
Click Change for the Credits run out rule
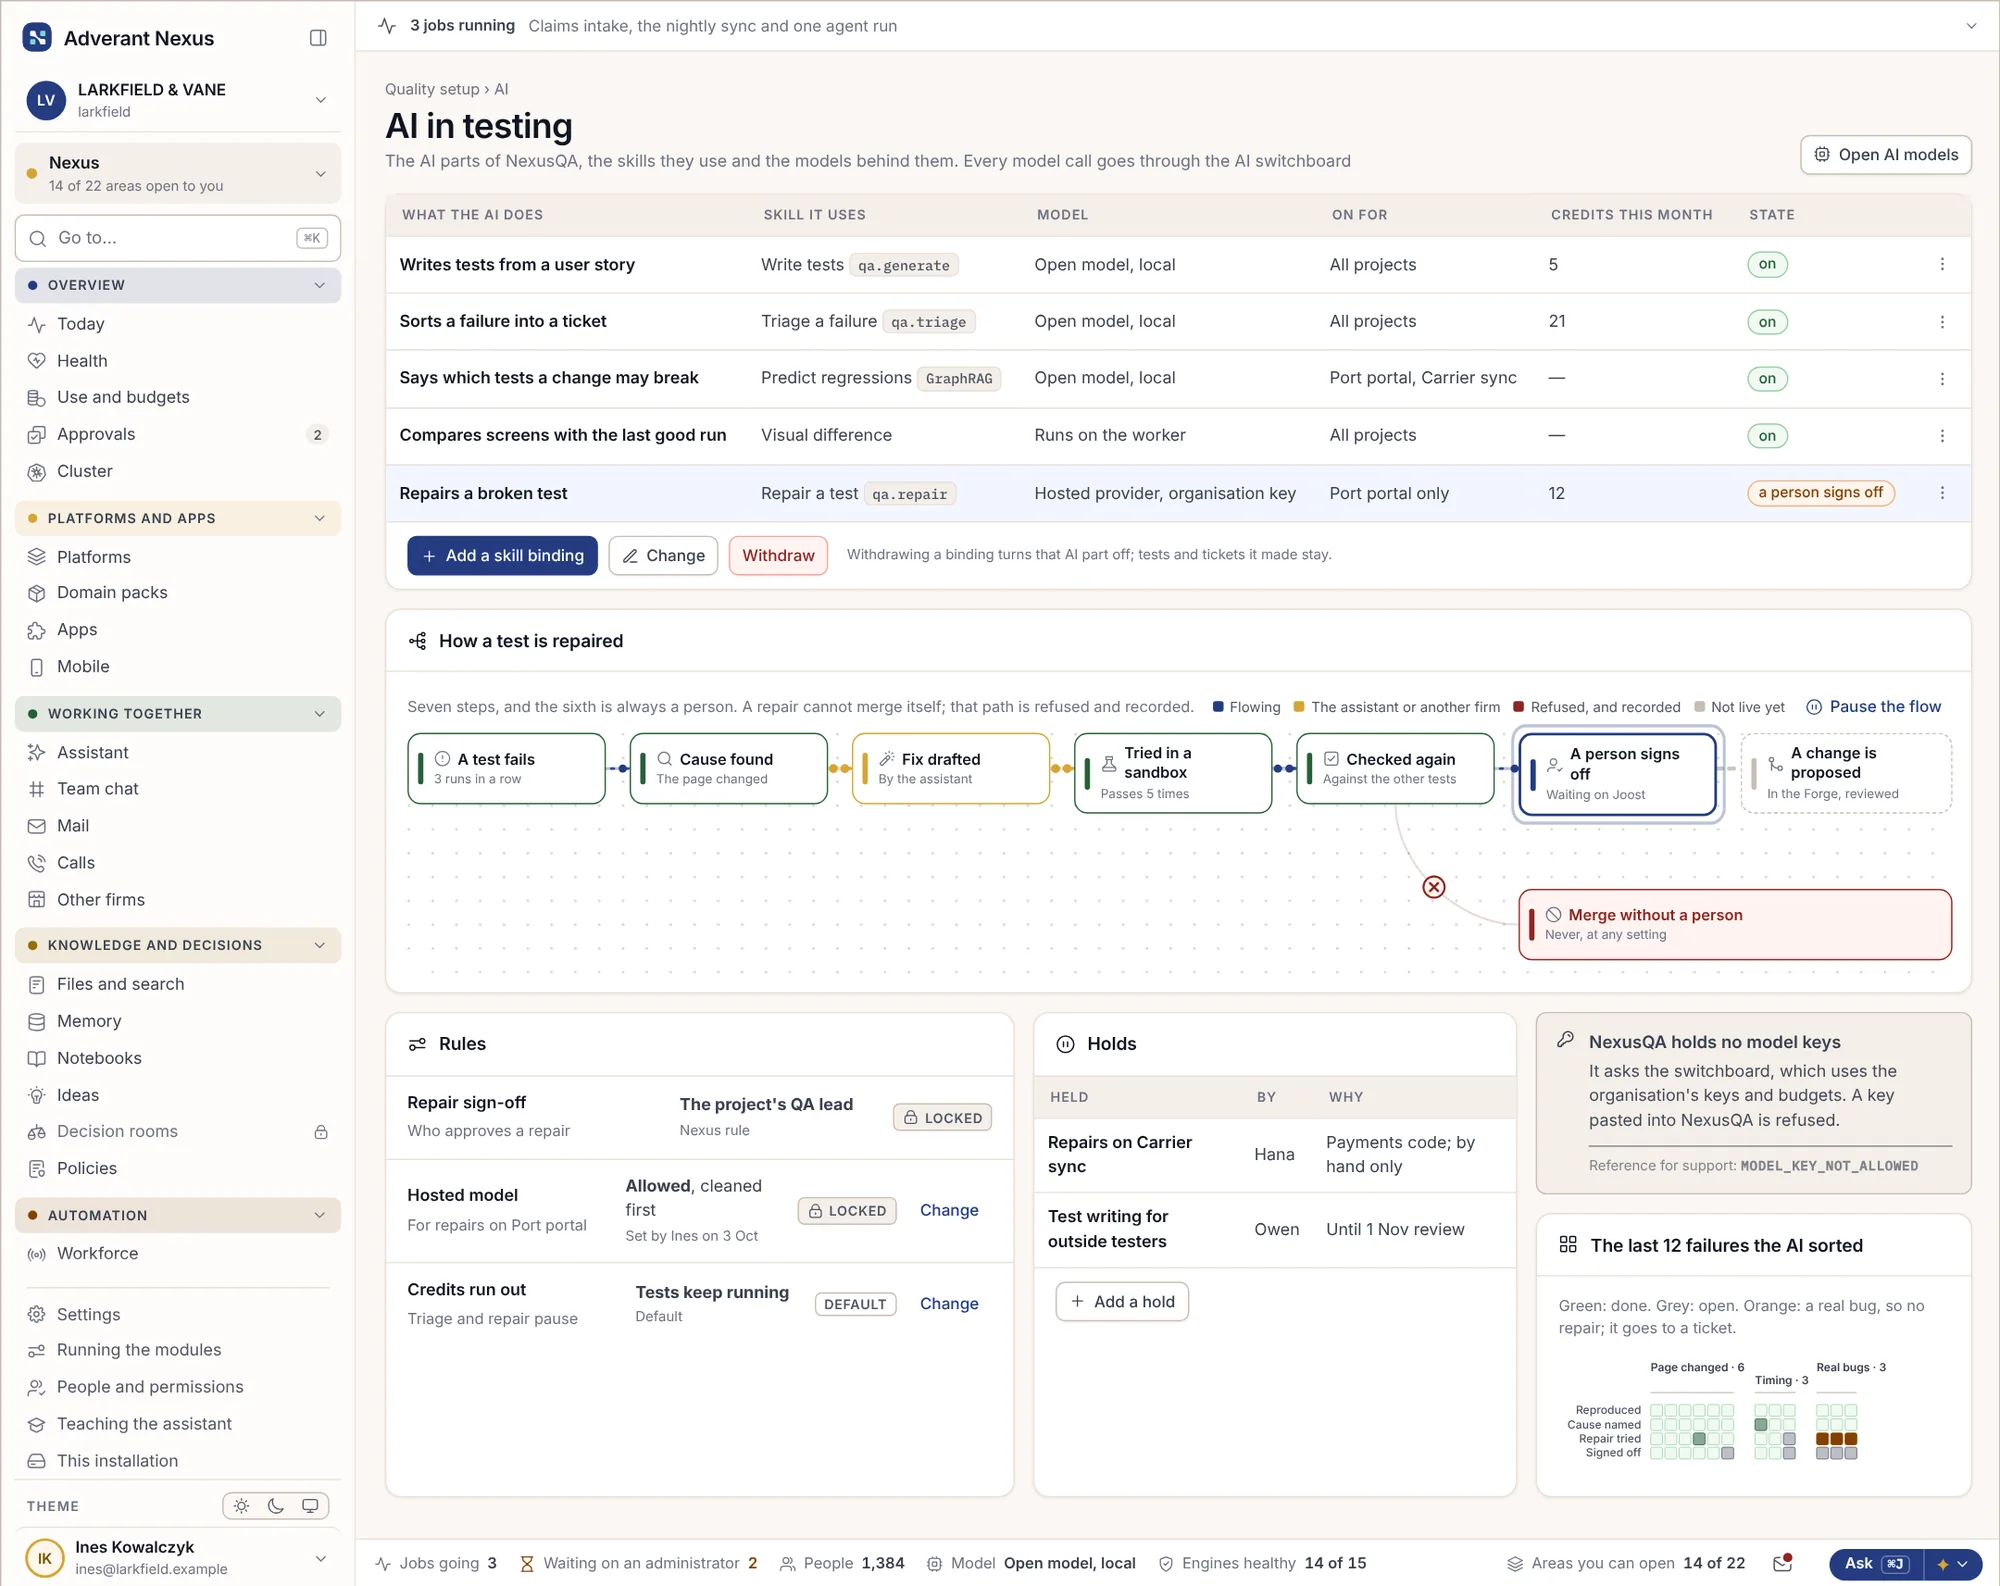949,1304
